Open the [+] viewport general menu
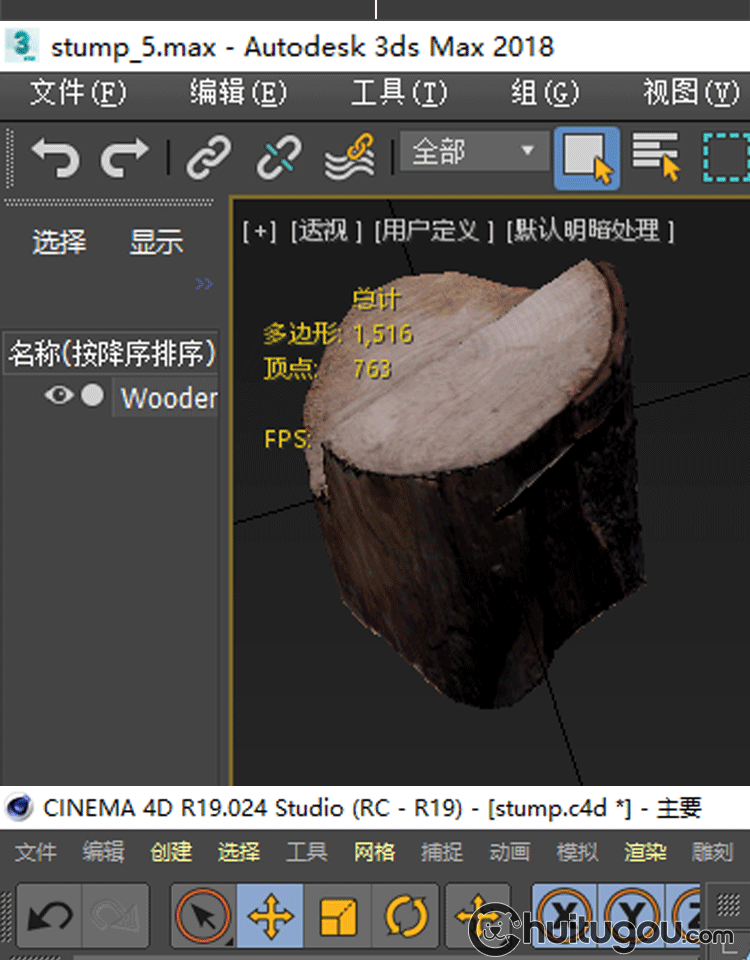Viewport: 750px width, 960px height. pyautogui.click(x=259, y=231)
